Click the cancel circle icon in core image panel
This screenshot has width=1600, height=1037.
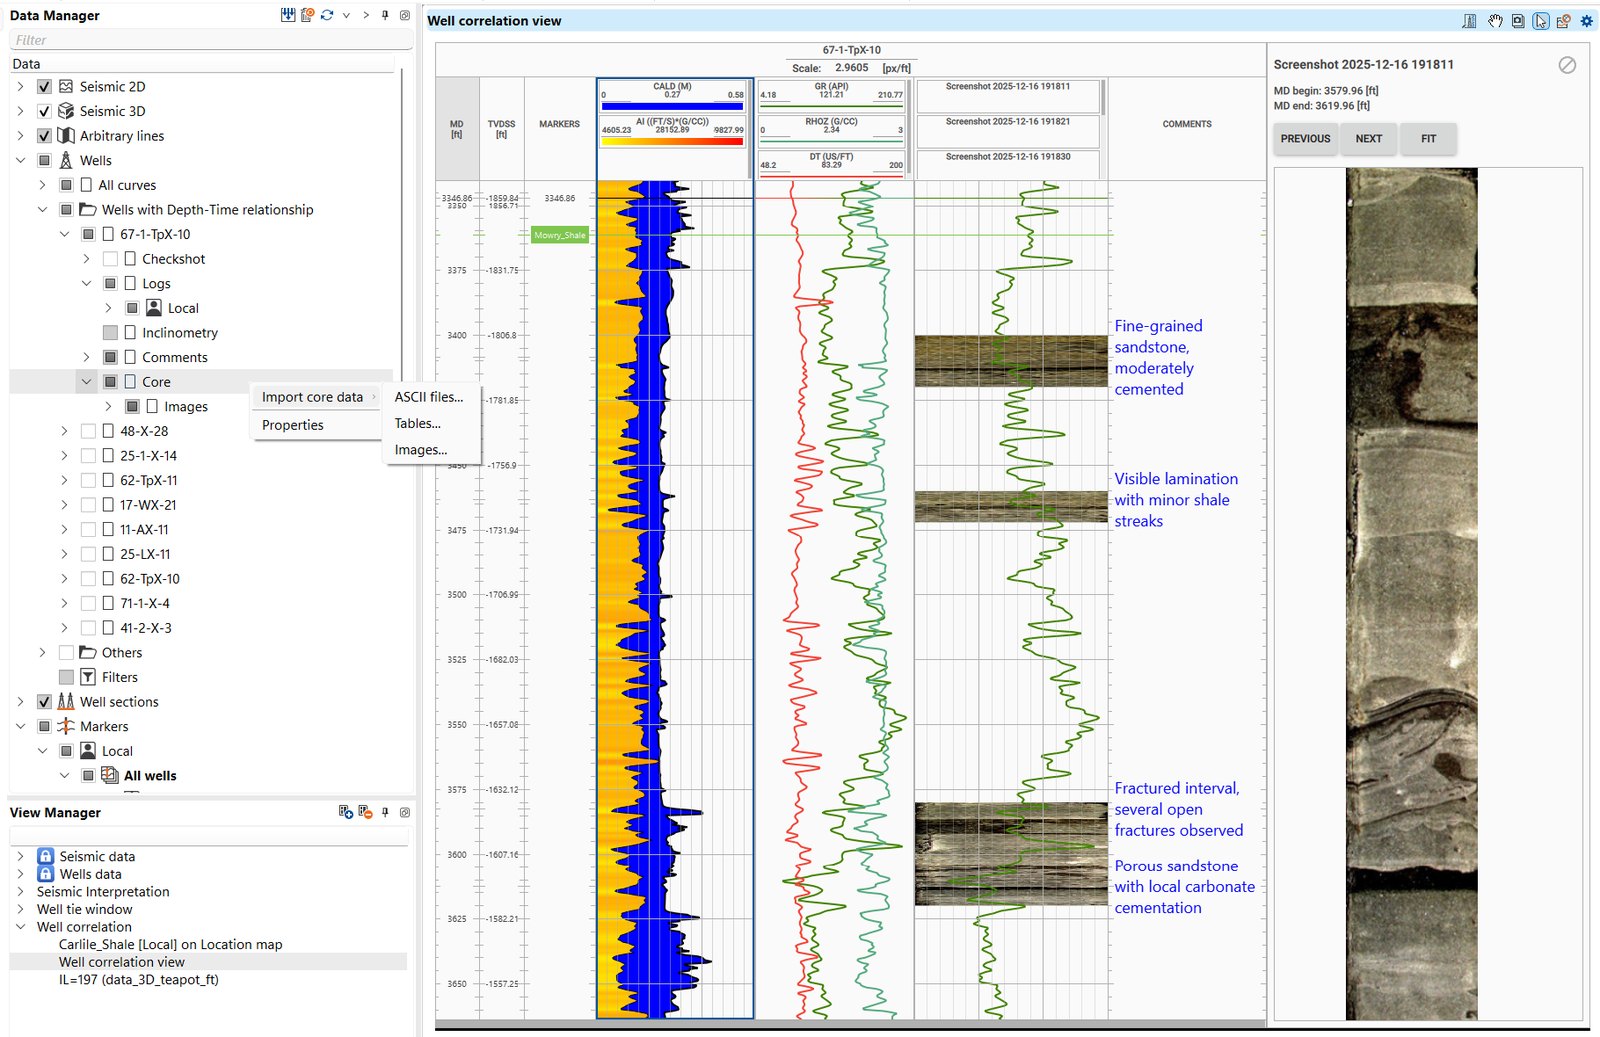tap(1567, 65)
